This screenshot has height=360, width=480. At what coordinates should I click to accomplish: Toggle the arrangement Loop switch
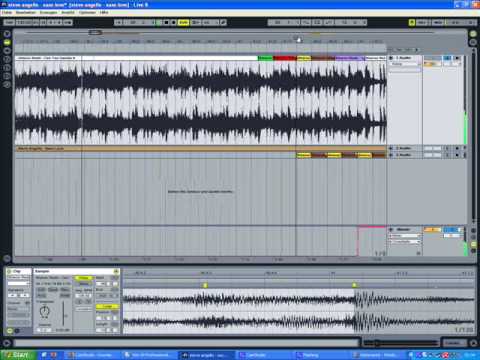click(x=317, y=22)
